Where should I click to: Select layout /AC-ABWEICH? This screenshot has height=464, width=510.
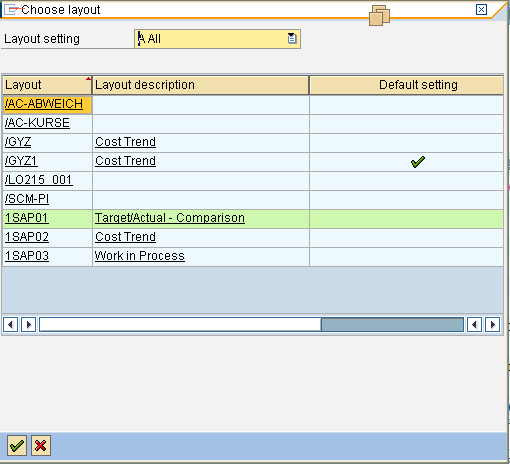pos(44,104)
